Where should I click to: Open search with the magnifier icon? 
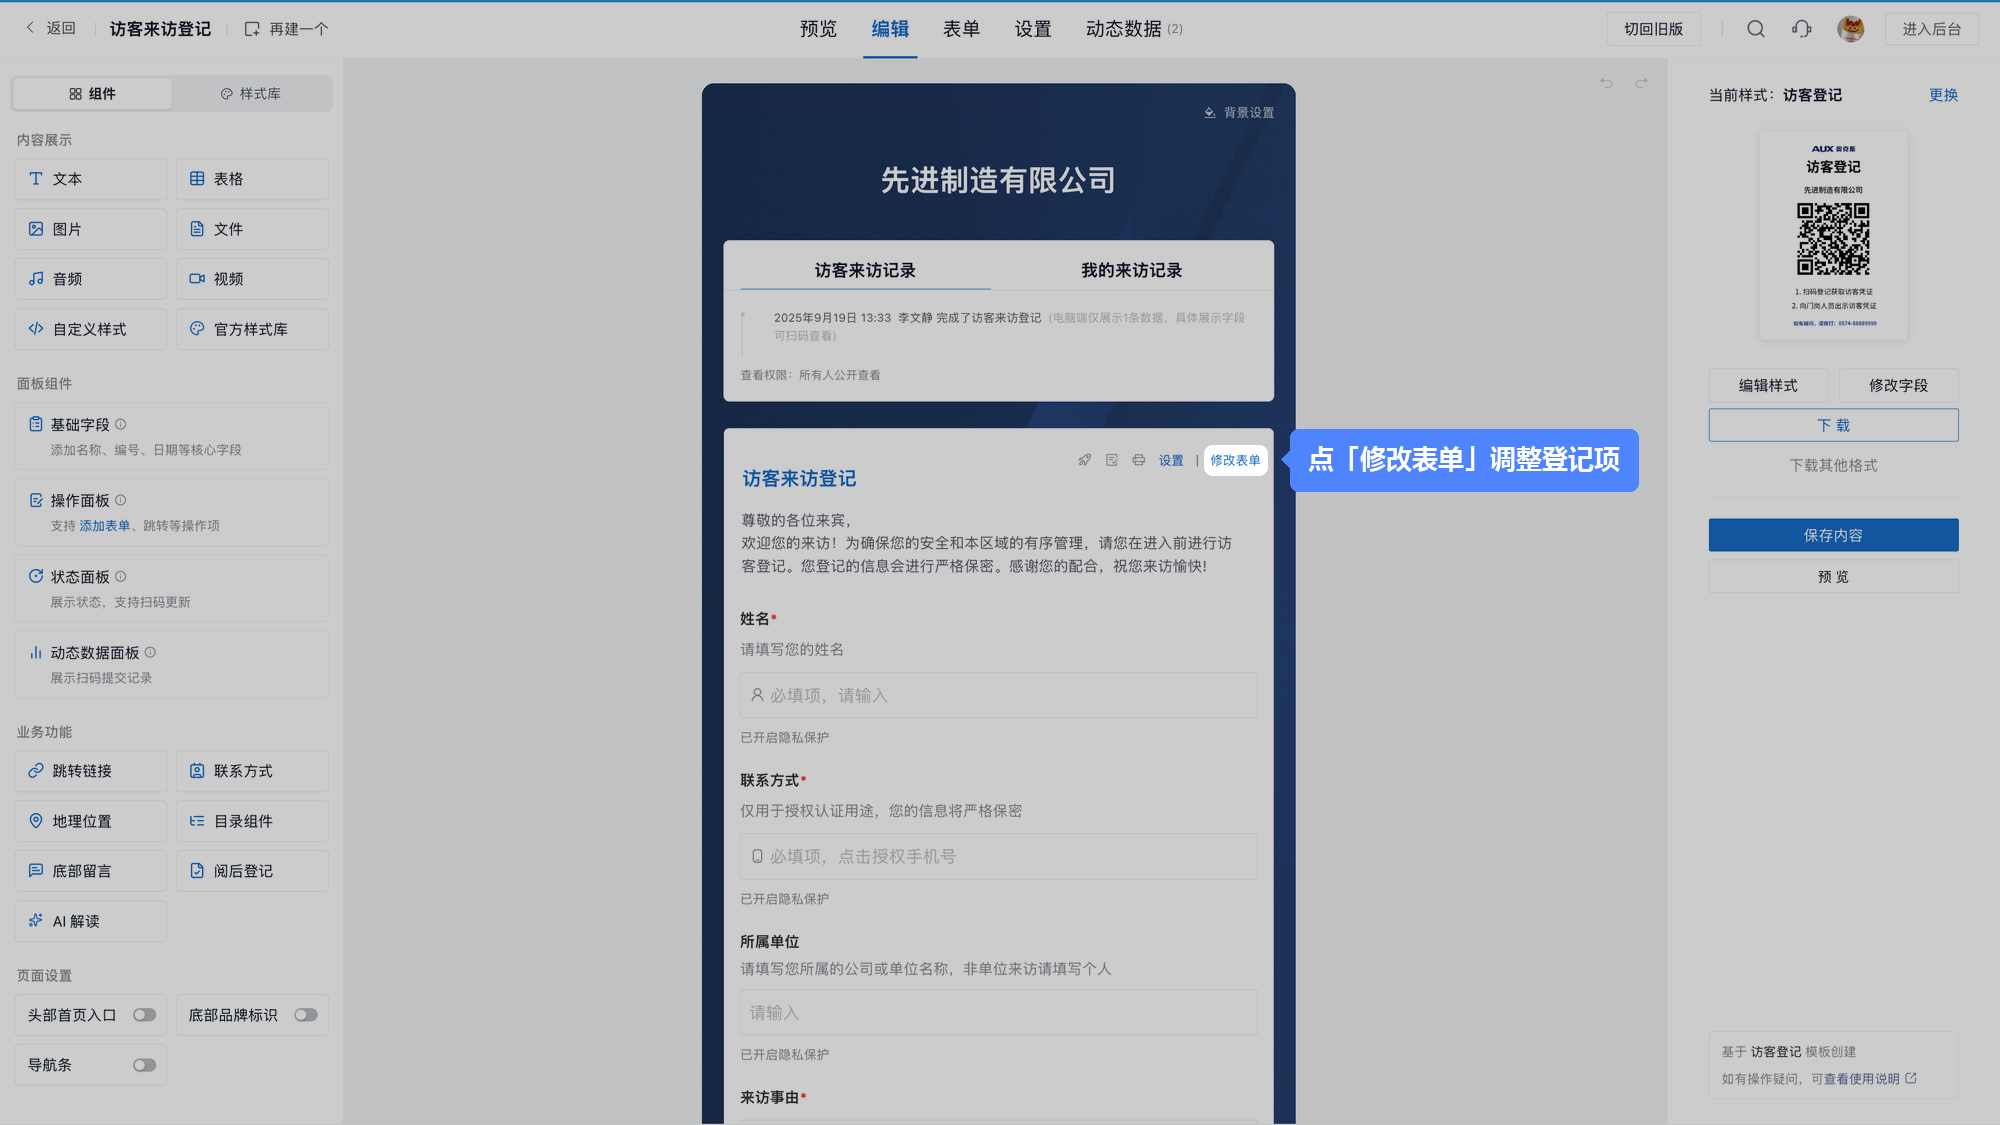(1756, 29)
